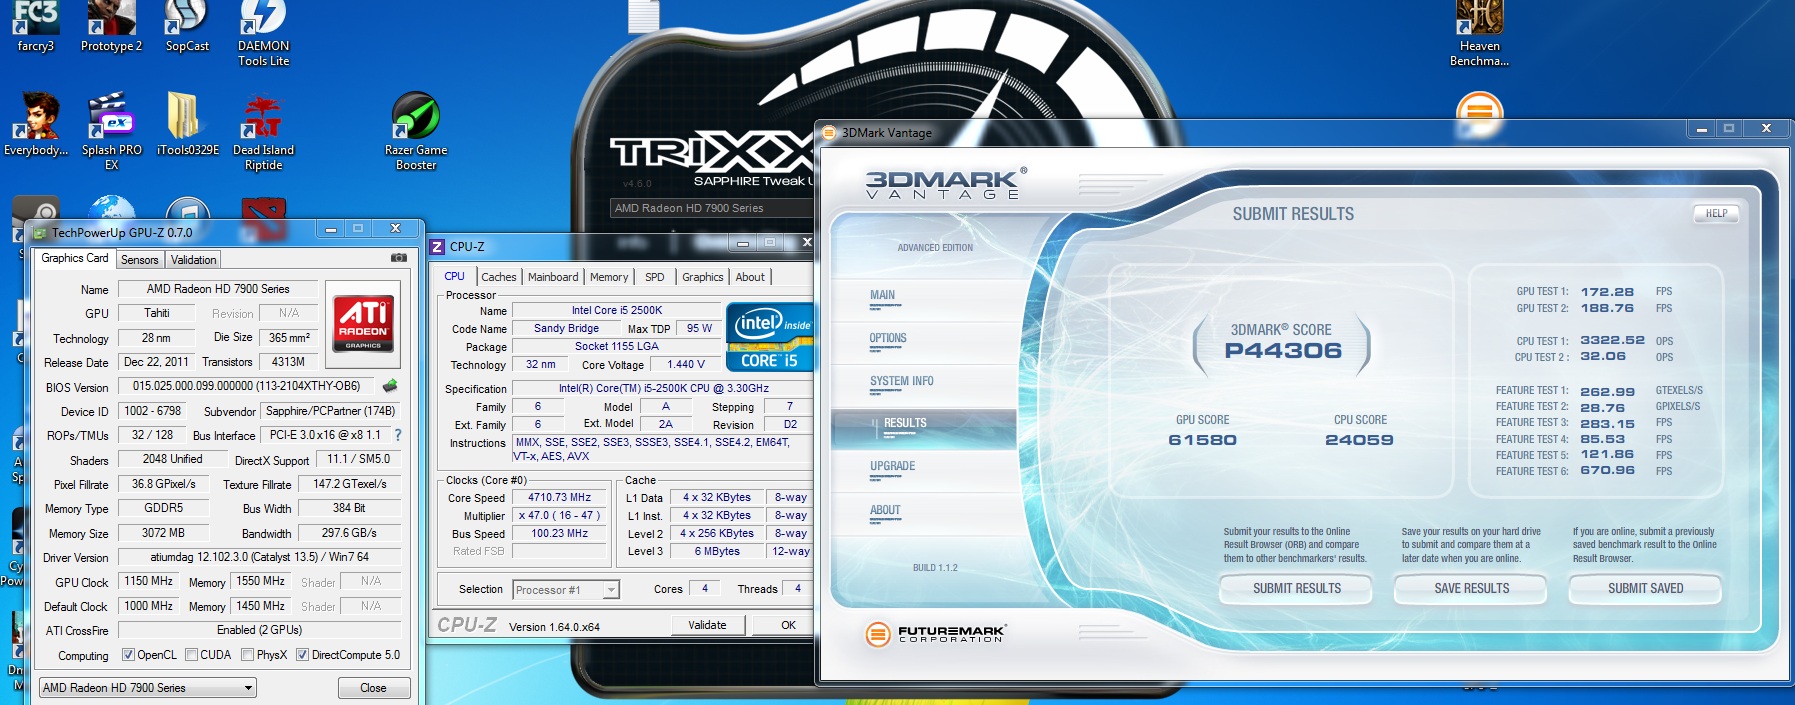Click Bus Interface question mark help
This screenshot has height=705, width=1795.
click(398, 435)
